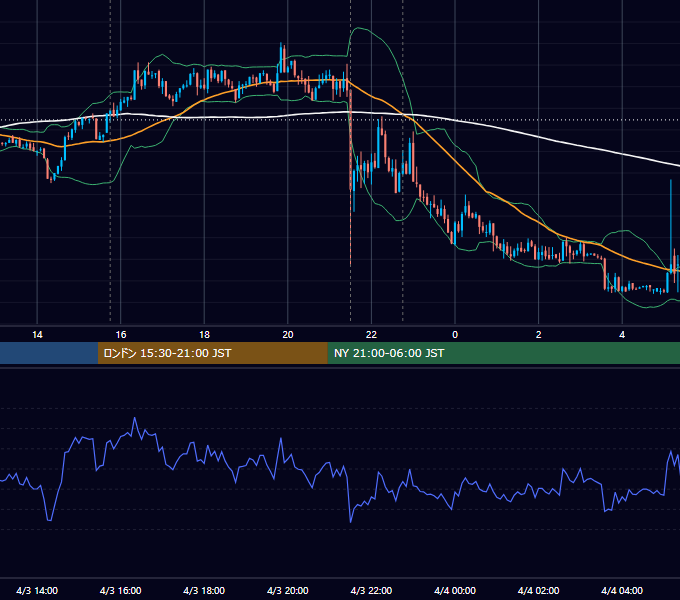Viewport: 680px width, 600px height.
Task: Select the blue session bar before London
Action: (49, 353)
